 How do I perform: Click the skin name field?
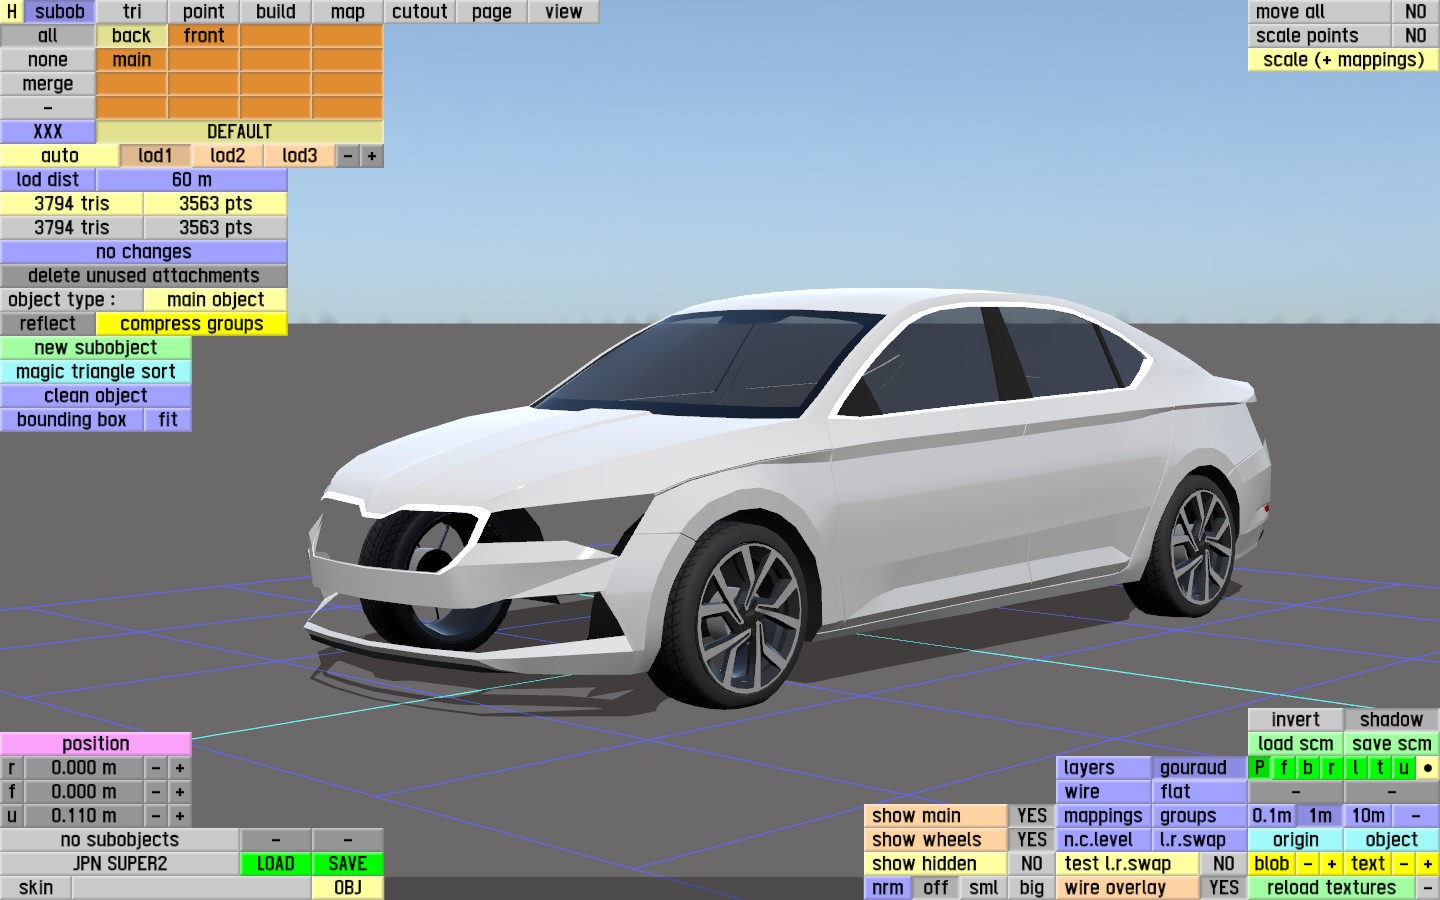point(192,888)
